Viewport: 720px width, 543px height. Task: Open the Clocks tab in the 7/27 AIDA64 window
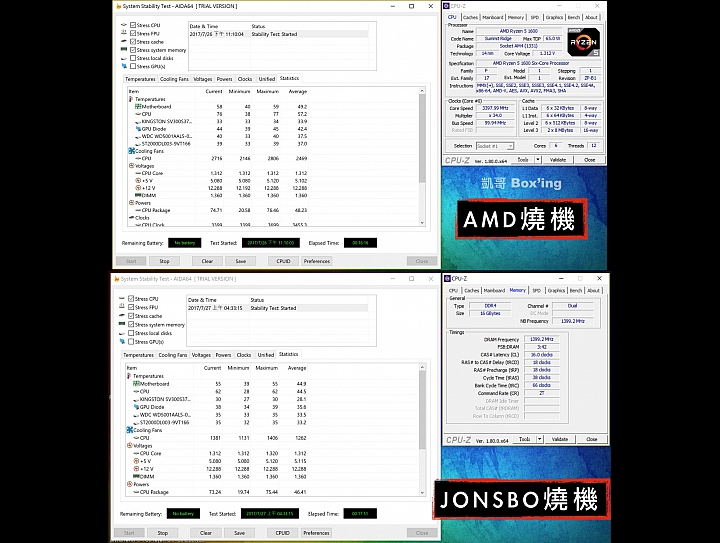tap(244, 355)
